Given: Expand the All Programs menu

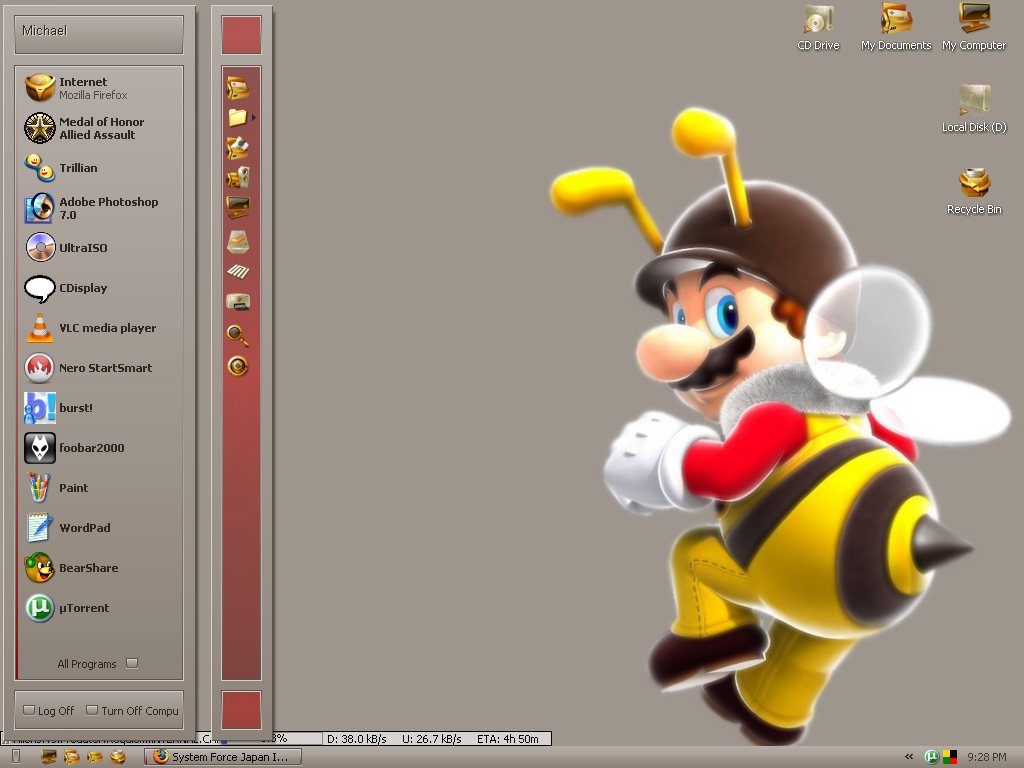Looking at the screenshot, I should pos(97,664).
